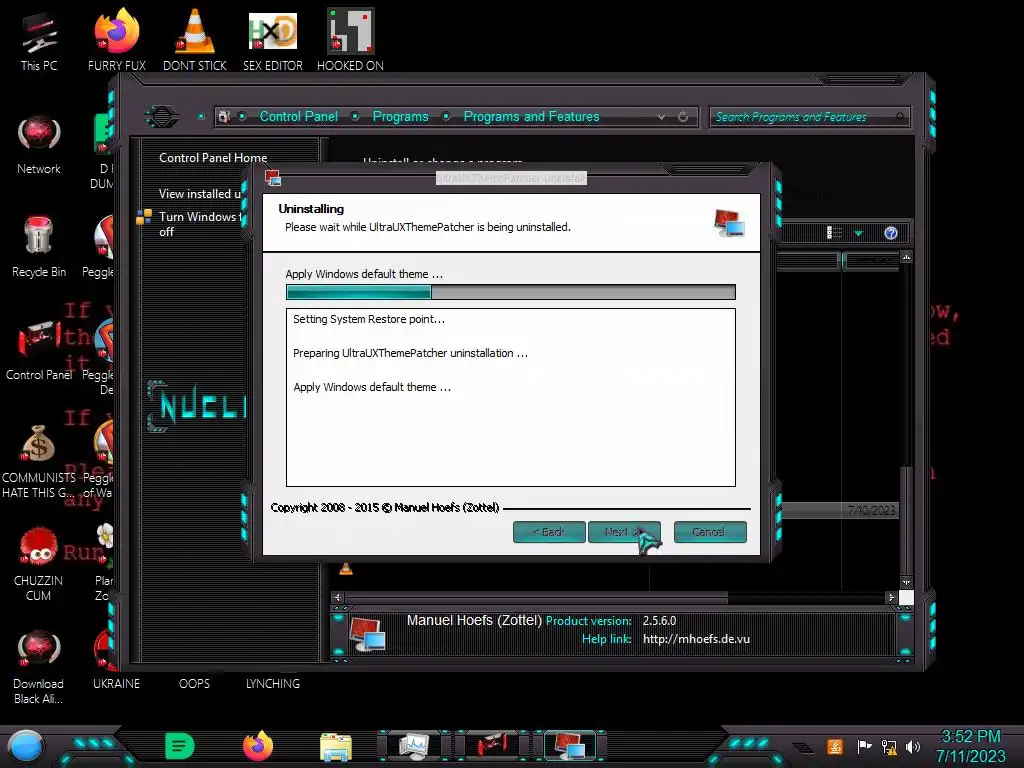Click the shield icon beside Turn Windows features
This screenshot has height=768, width=1024.
pyautogui.click(x=144, y=217)
